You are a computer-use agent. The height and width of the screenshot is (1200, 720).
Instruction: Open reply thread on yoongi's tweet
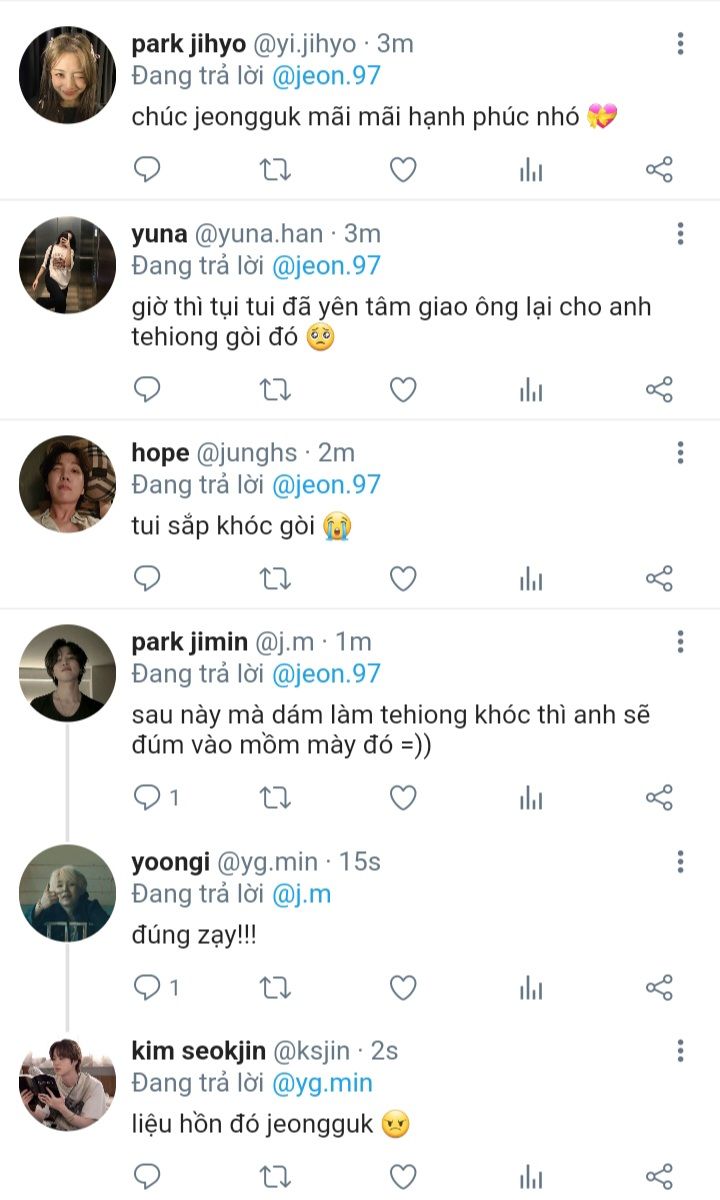pyautogui.click(x=147, y=988)
